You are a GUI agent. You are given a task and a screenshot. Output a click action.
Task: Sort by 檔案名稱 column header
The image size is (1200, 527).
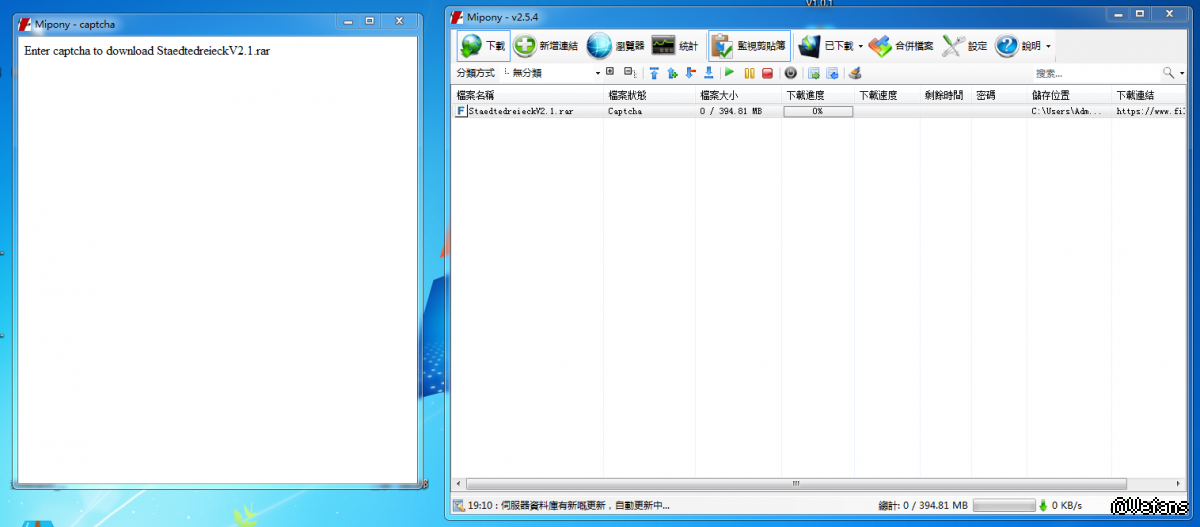(527, 95)
